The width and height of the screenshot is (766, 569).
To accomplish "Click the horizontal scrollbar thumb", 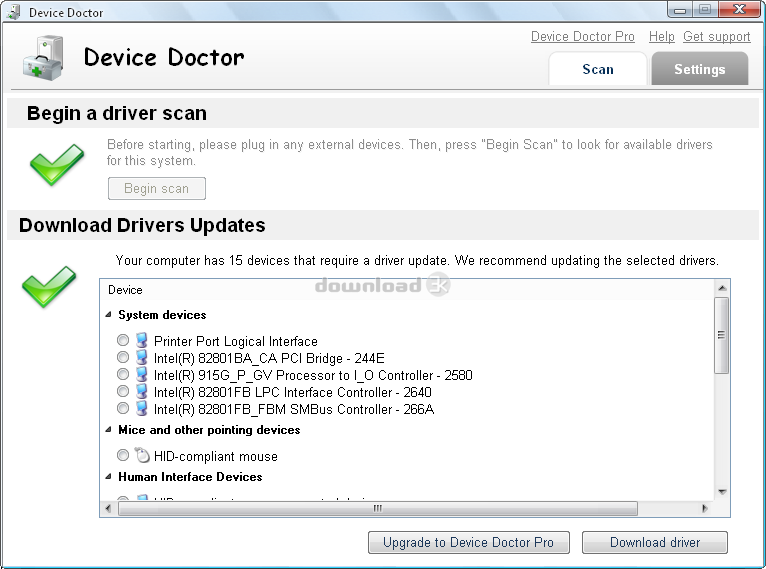I will (x=378, y=508).
